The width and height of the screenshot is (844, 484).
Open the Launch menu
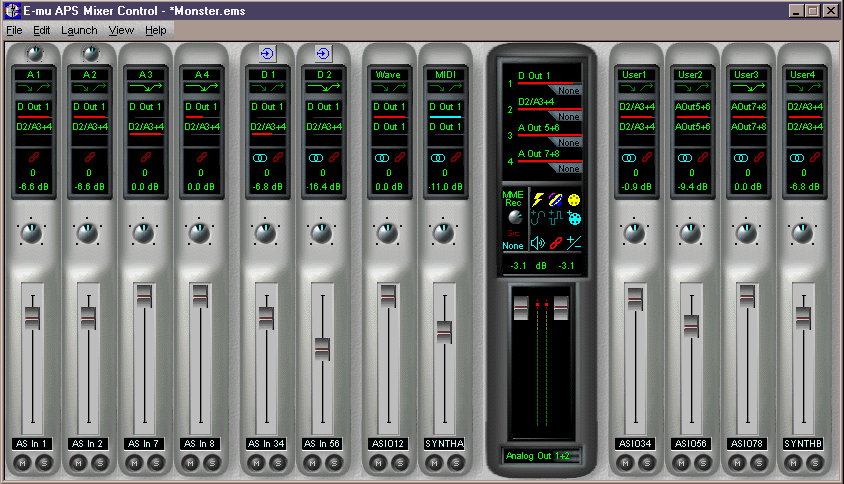coord(79,30)
